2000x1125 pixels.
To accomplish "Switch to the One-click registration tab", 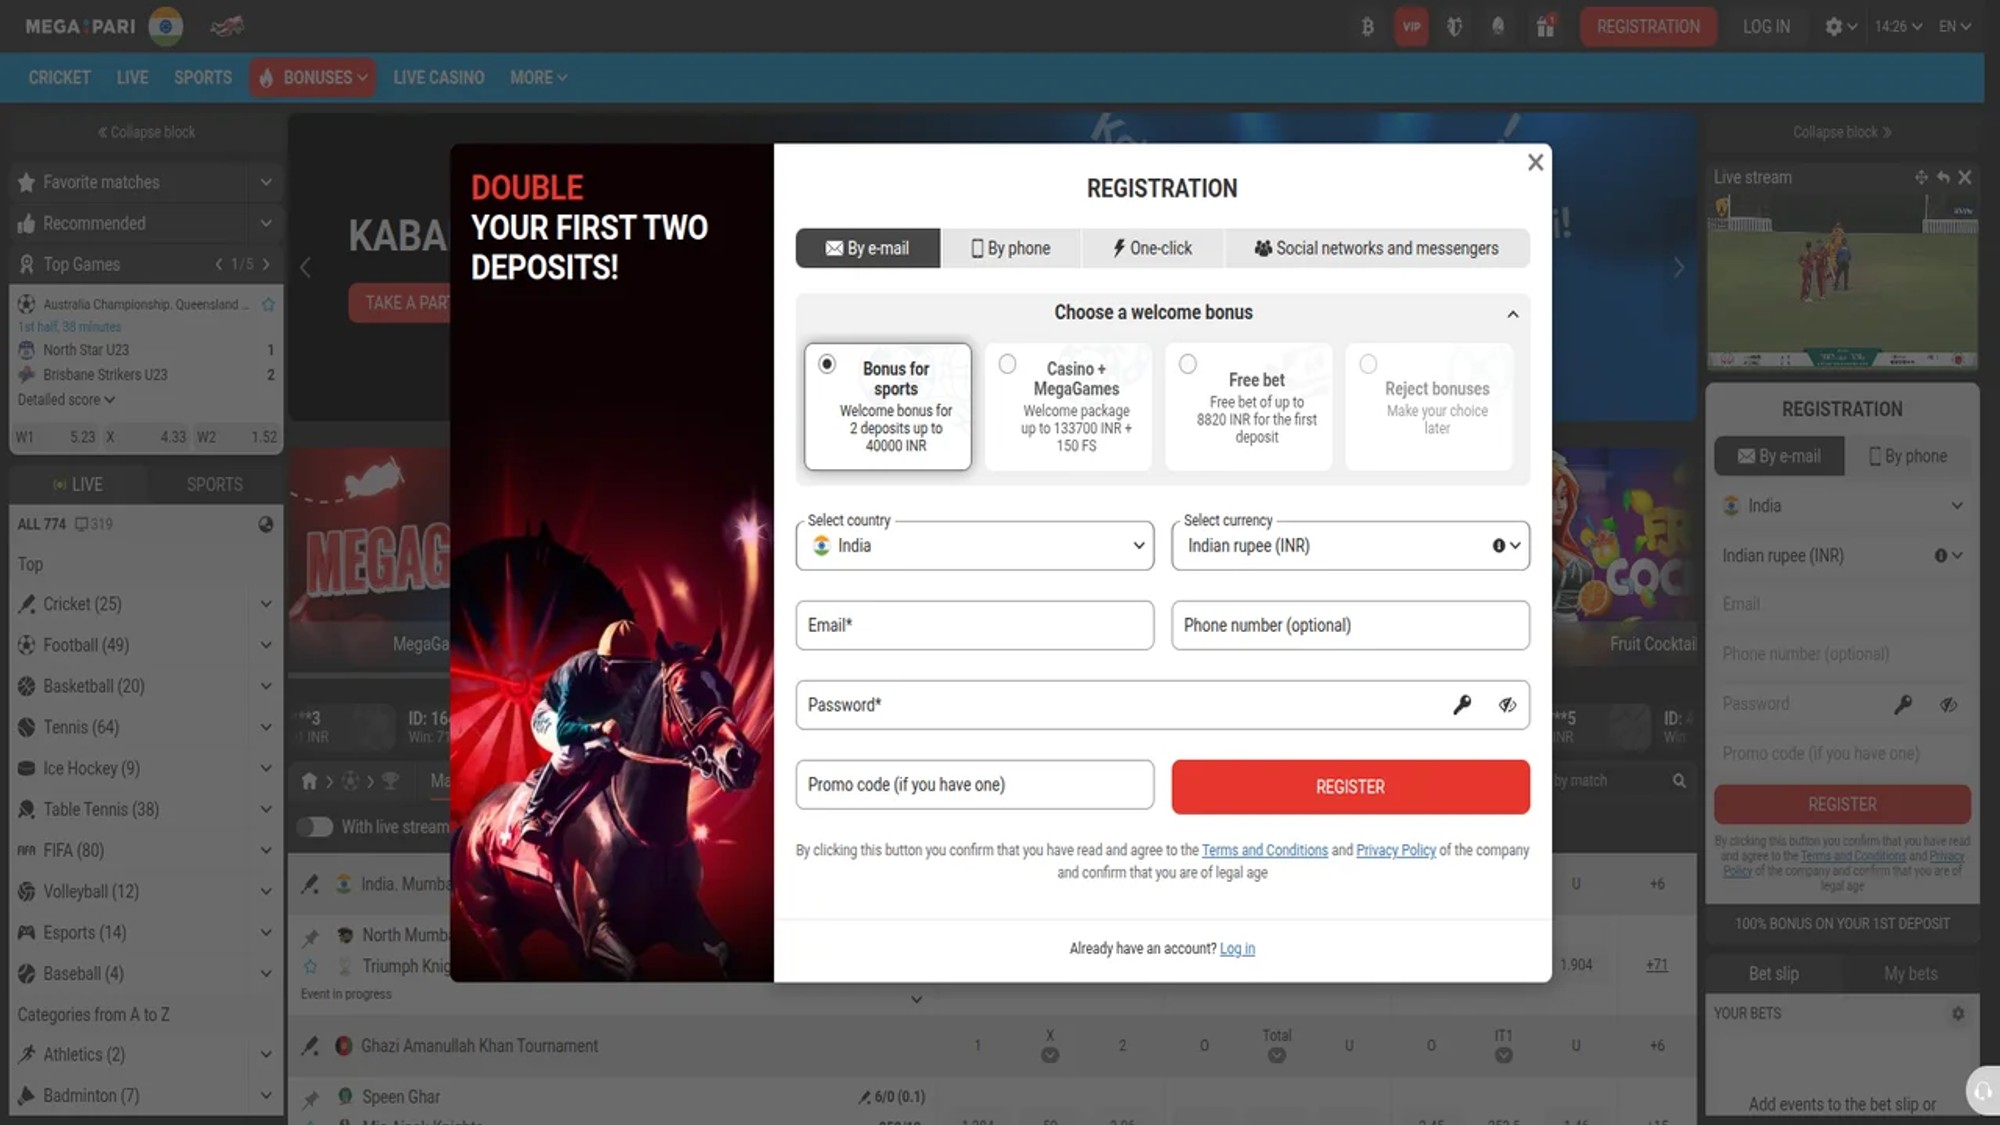I will click(1153, 248).
